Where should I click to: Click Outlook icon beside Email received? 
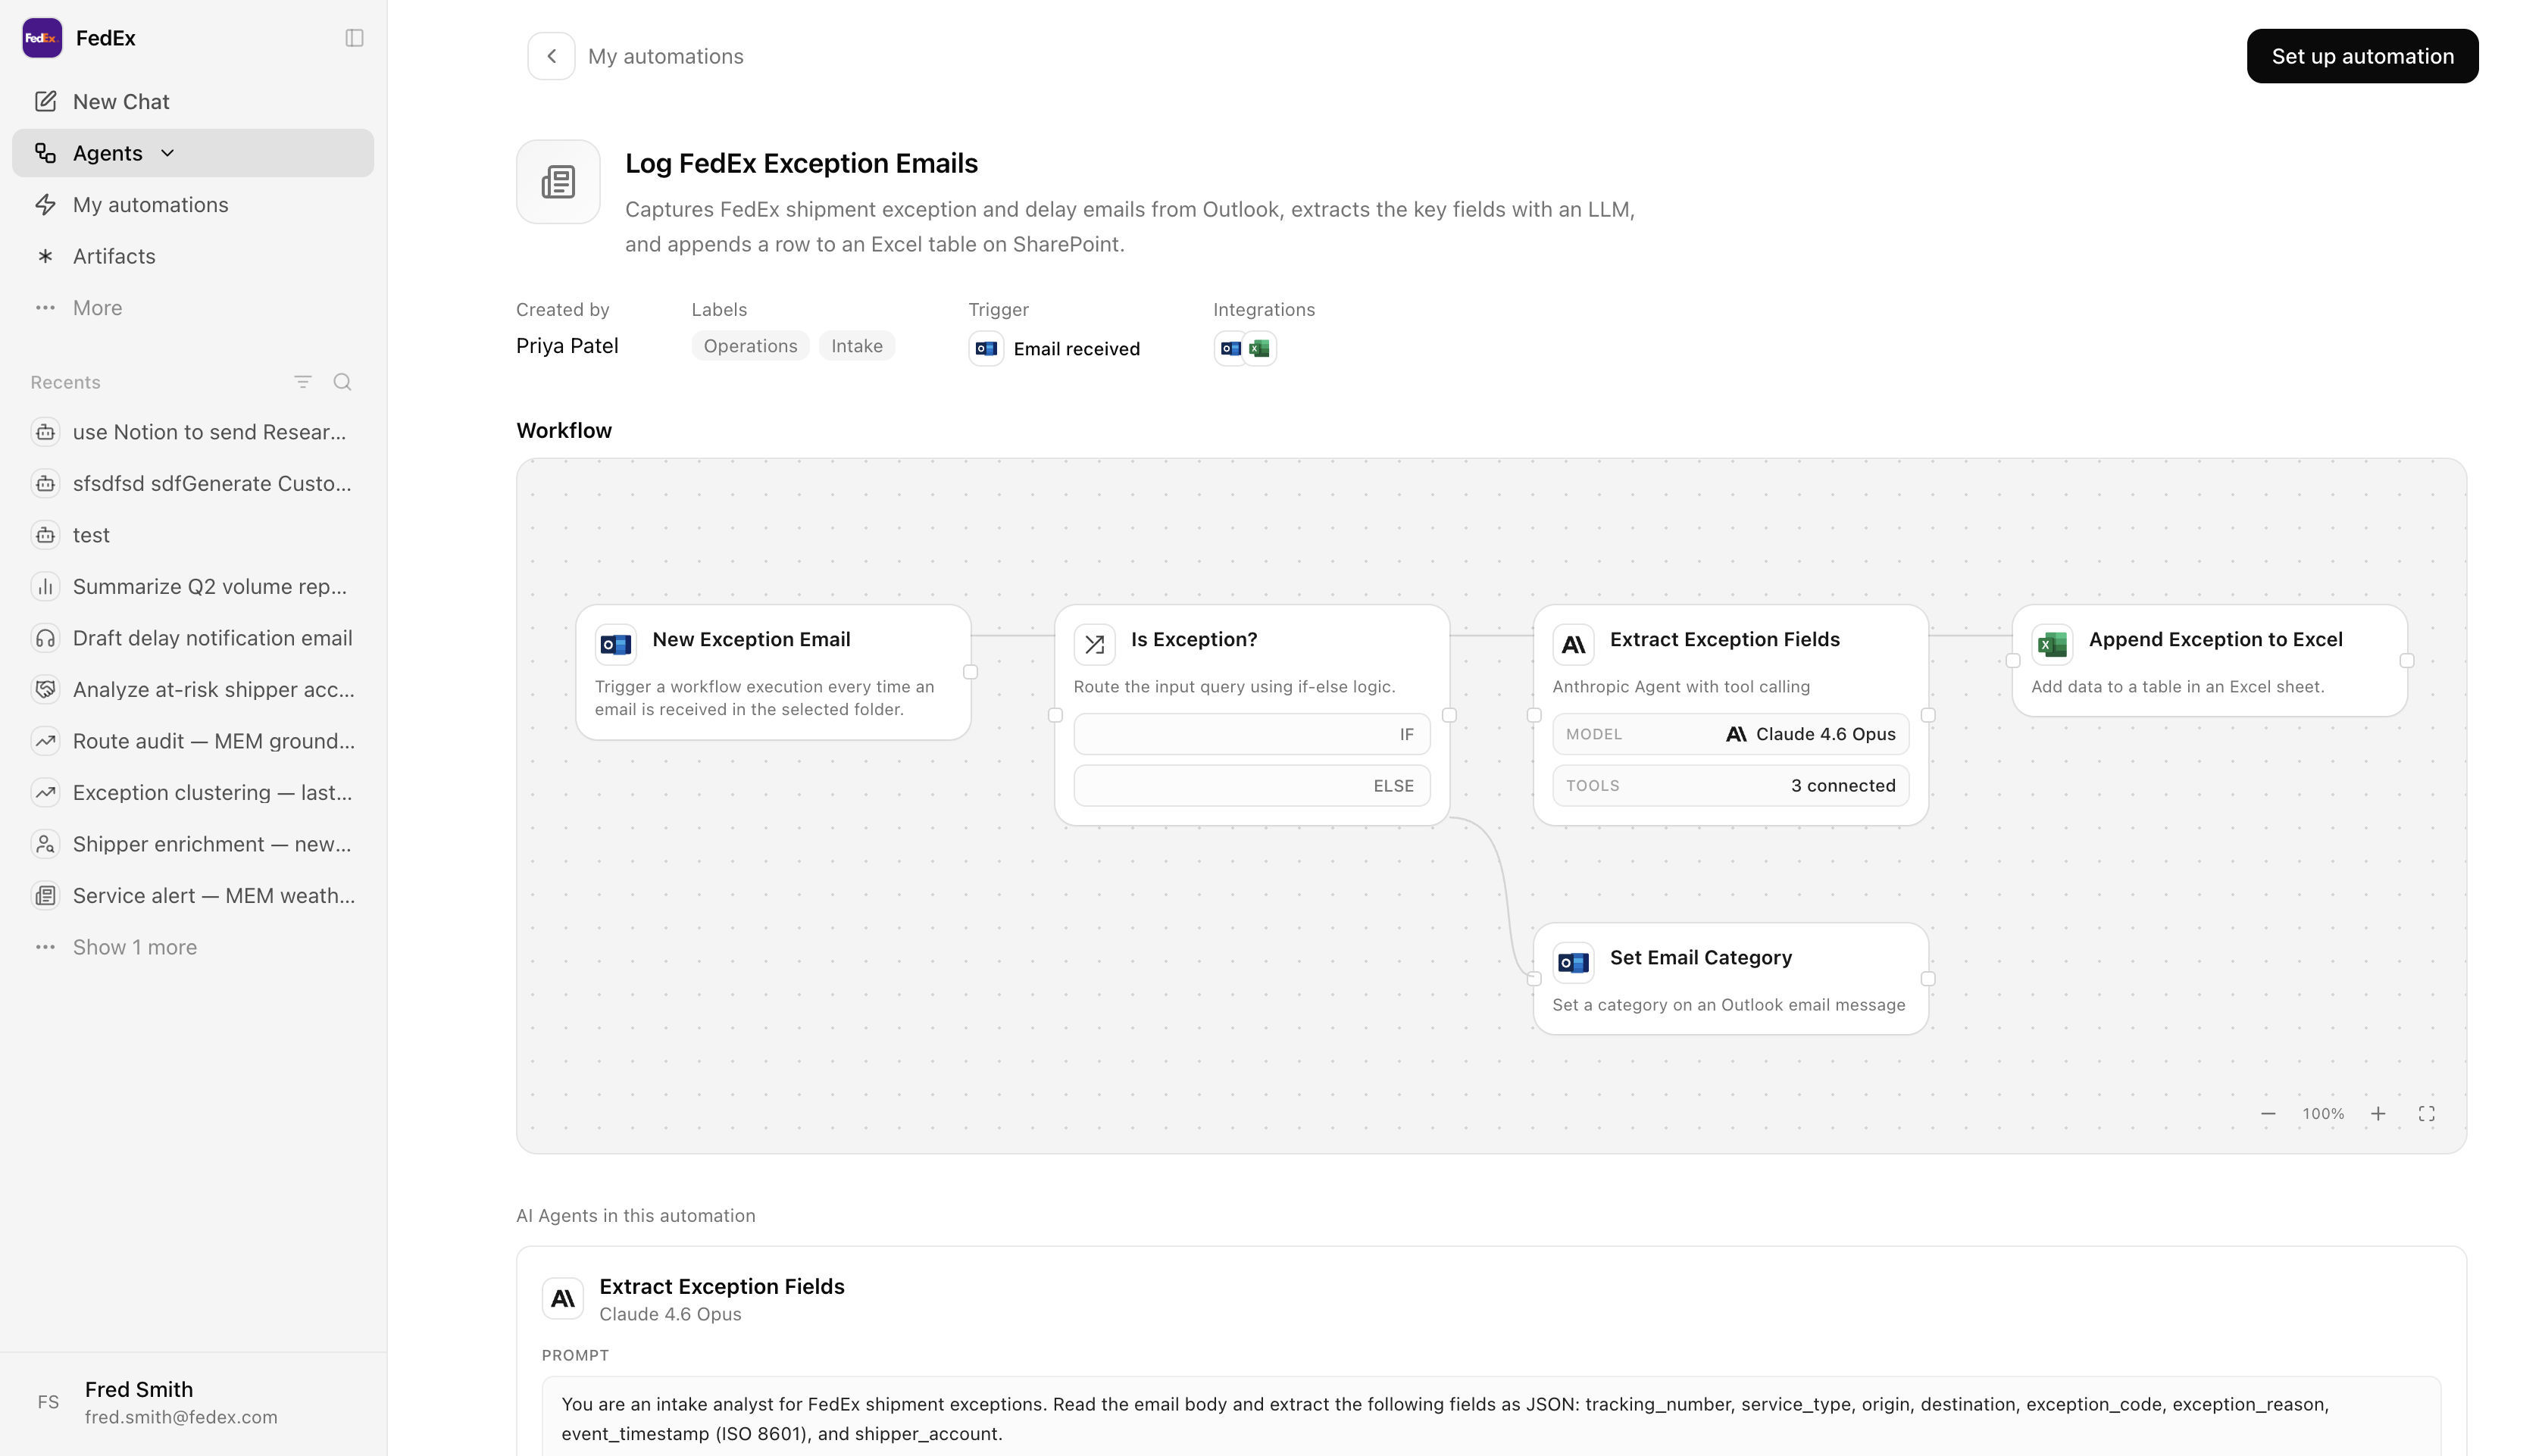986,348
